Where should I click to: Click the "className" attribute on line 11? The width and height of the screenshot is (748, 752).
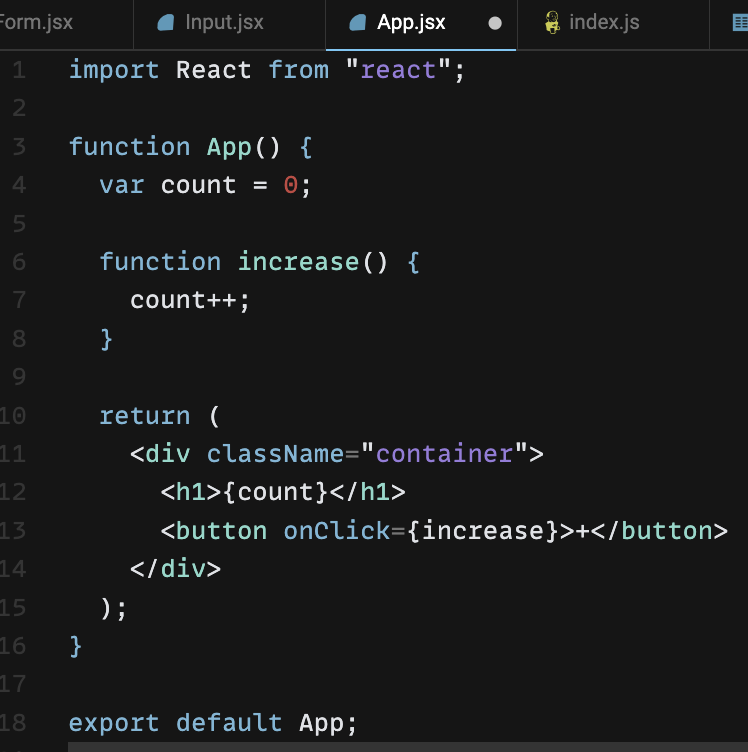click(x=276, y=454)
